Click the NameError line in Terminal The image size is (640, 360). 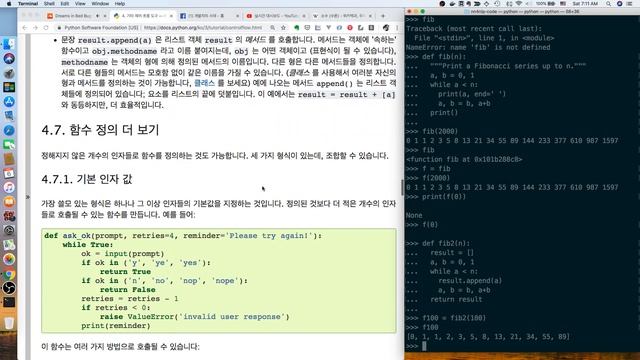(478, 47)
